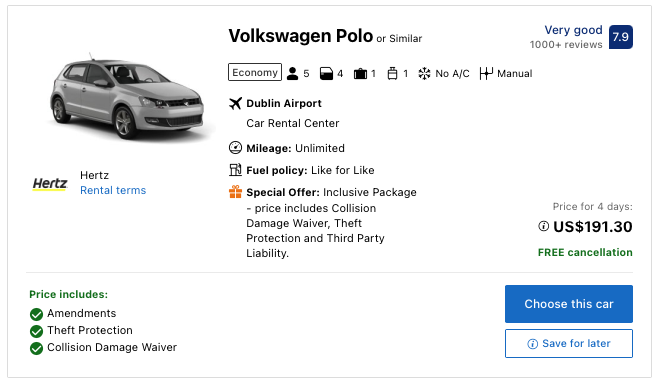This screenshot has height=389, width=660.
Task: Click the passenger seats person icon
Action: (292, 74)
